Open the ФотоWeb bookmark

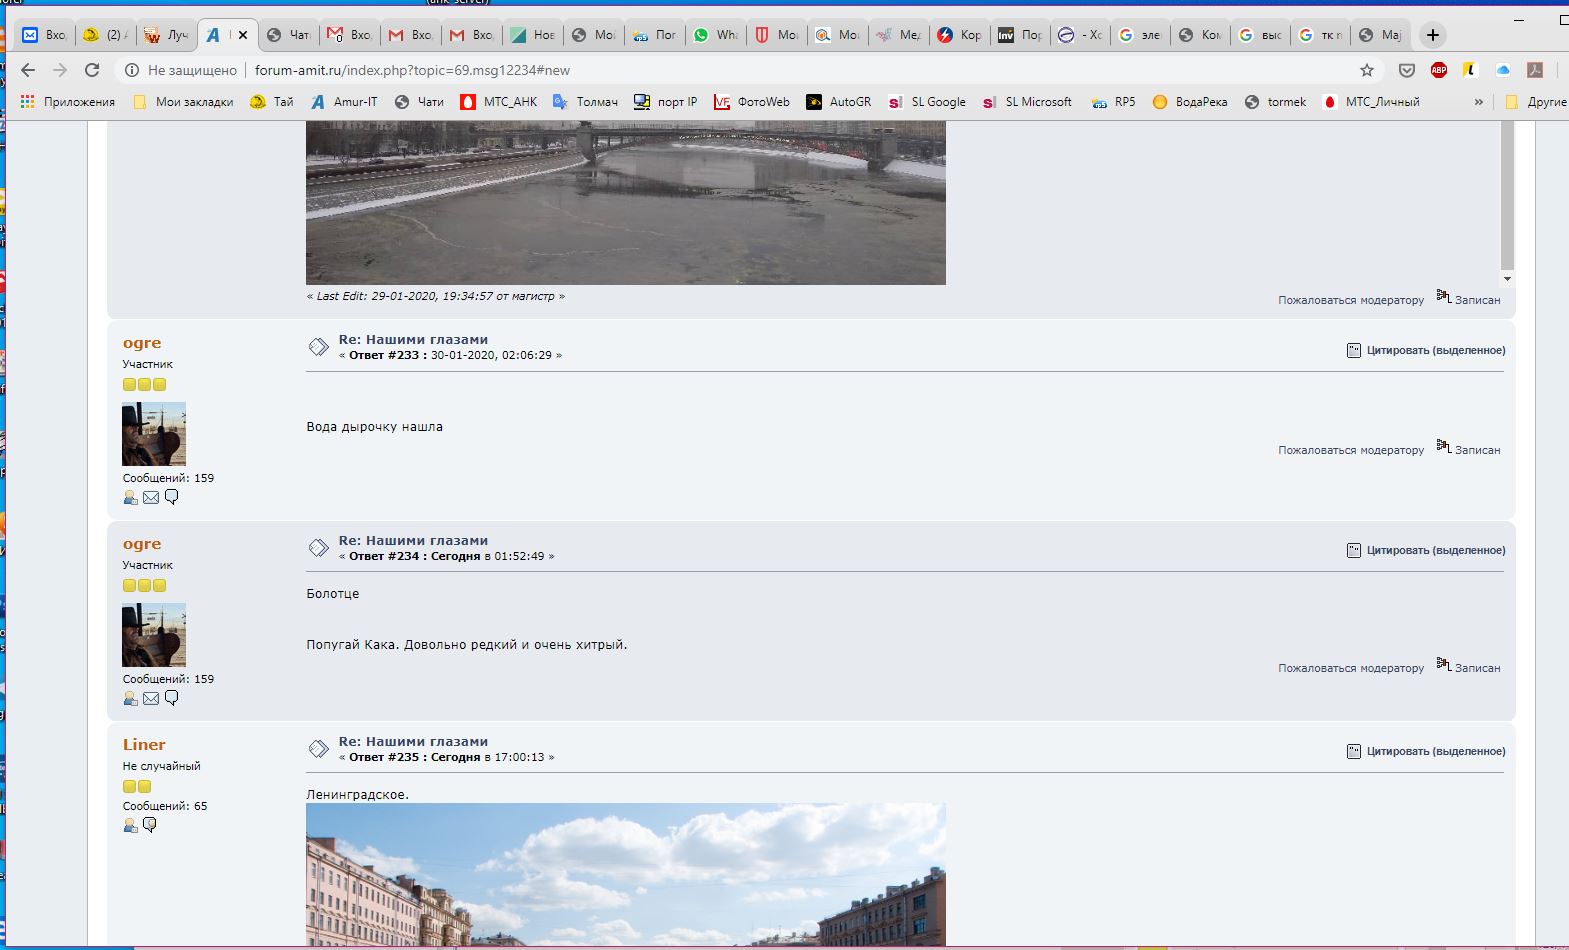(x=752, y=102)
